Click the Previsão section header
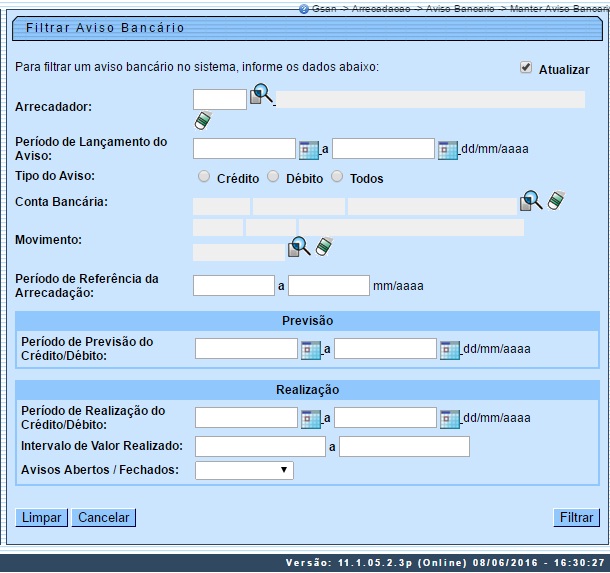Screen dimensions: 610x573 tap(307, 321)
